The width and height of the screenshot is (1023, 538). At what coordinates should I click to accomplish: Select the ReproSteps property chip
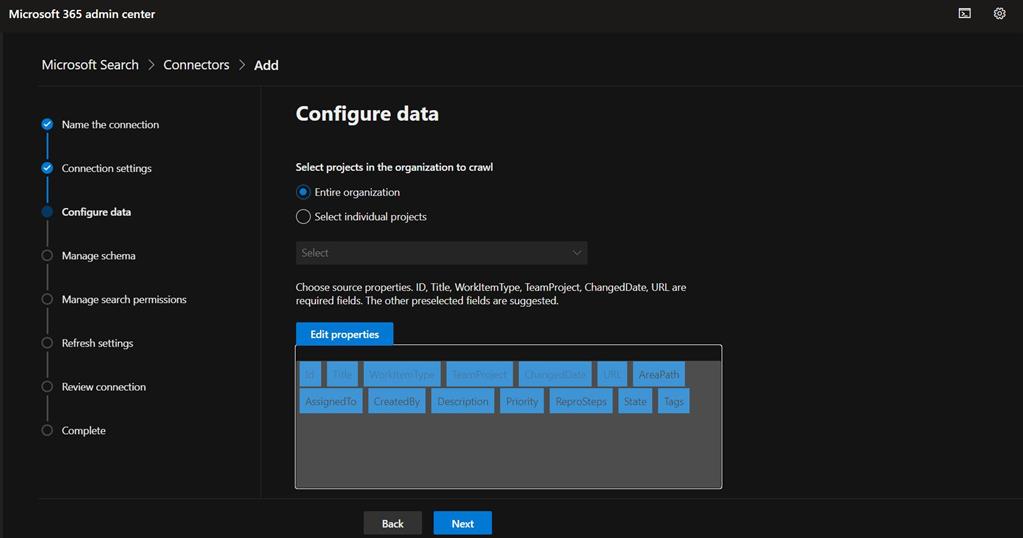(581, 402)
